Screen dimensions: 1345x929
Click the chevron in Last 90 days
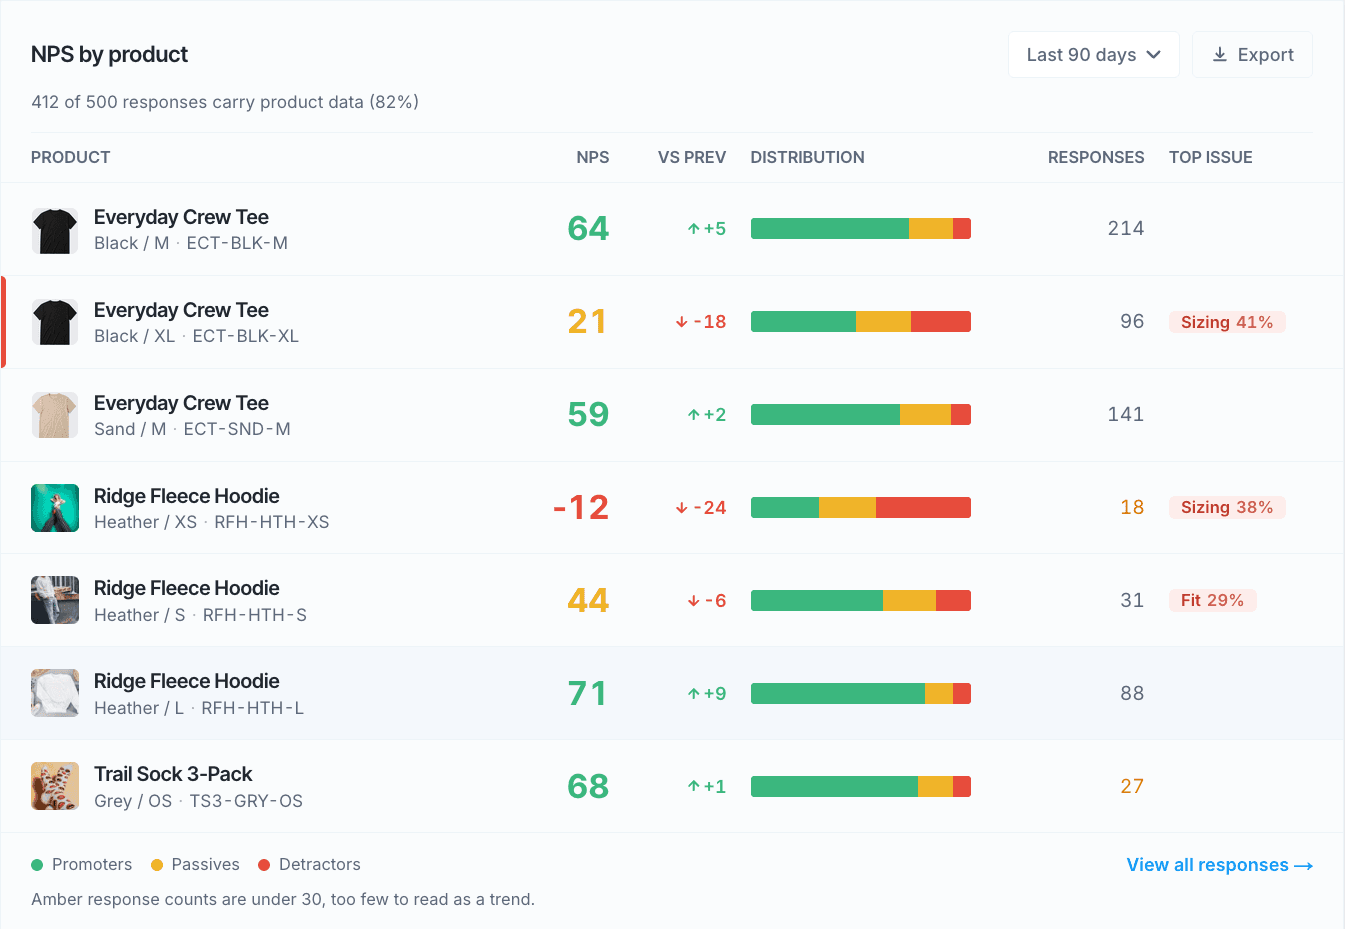[x=1154, y=55]
